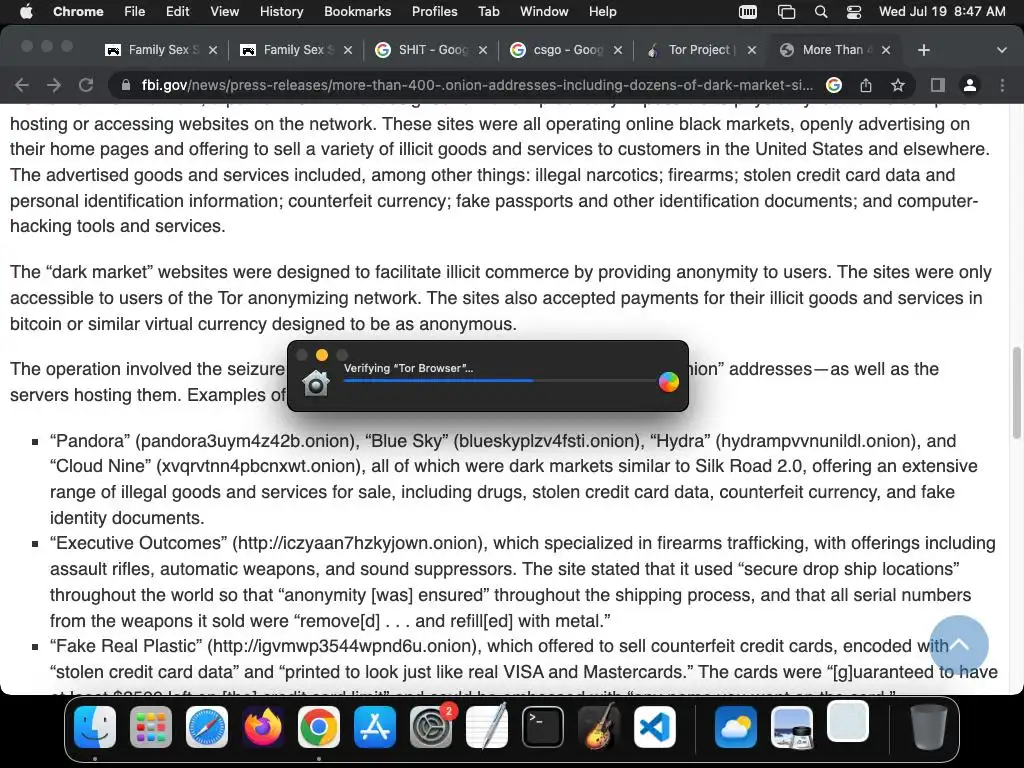This screenshot has width=1024, height=768.
Task: Open the Chrome profile avatar
Action: point(970,85)
